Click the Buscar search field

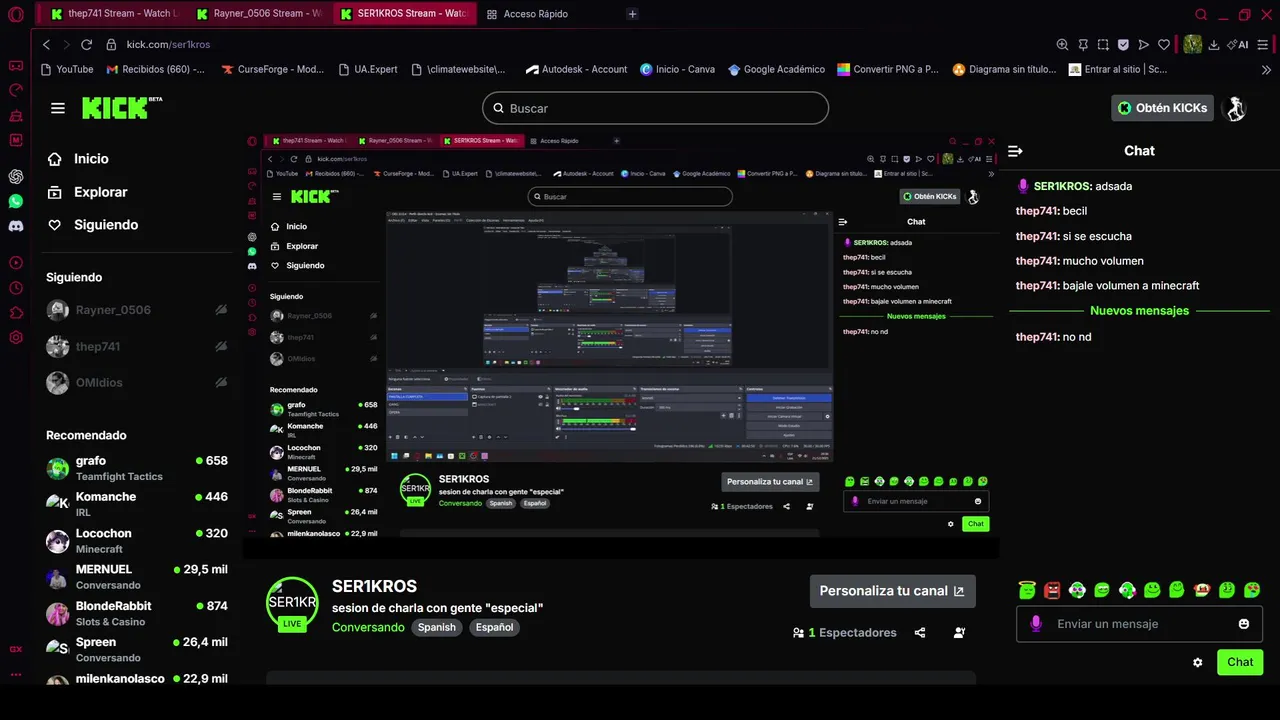click(655, 108)
